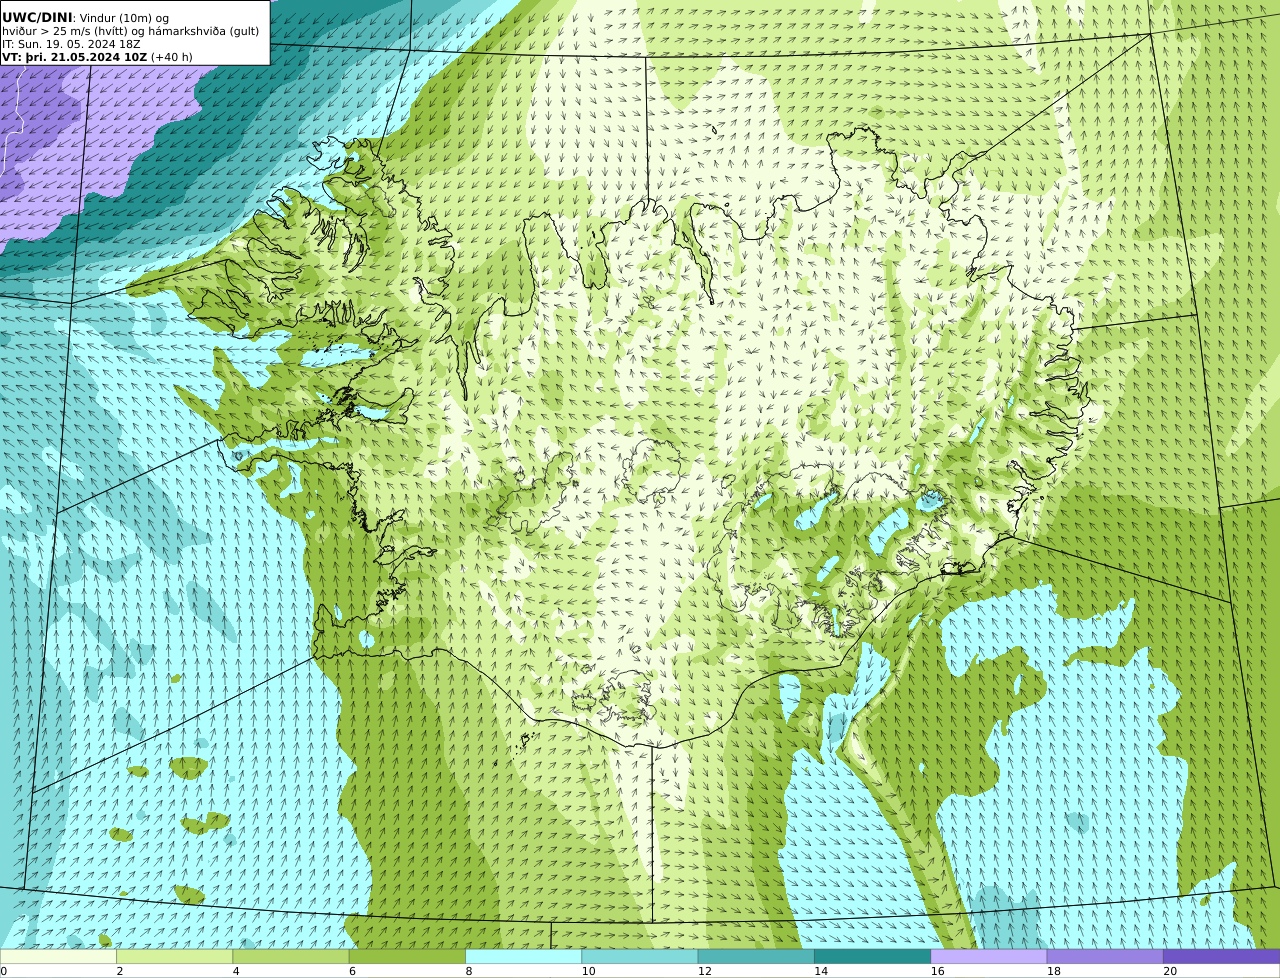Click the 'IT: Sun. 19. 05. 2024 18Z' line
The width and height of the screenshot is (1280, 978).
pos(71,44)
